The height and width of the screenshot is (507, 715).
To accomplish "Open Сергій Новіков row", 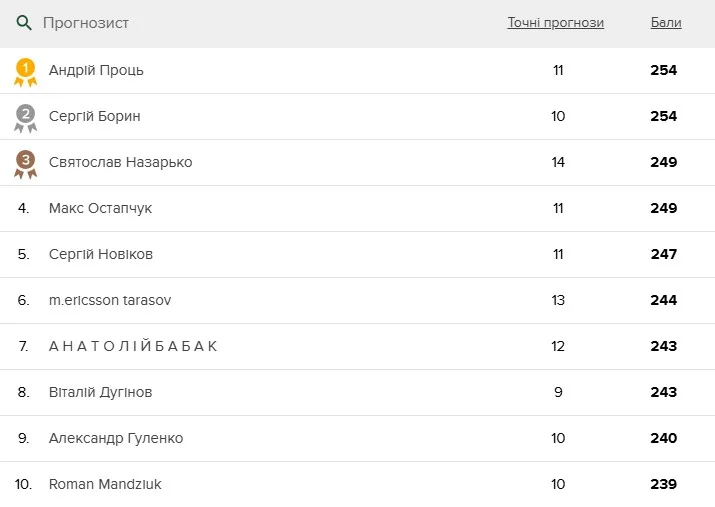I will (x=100, y=254).
